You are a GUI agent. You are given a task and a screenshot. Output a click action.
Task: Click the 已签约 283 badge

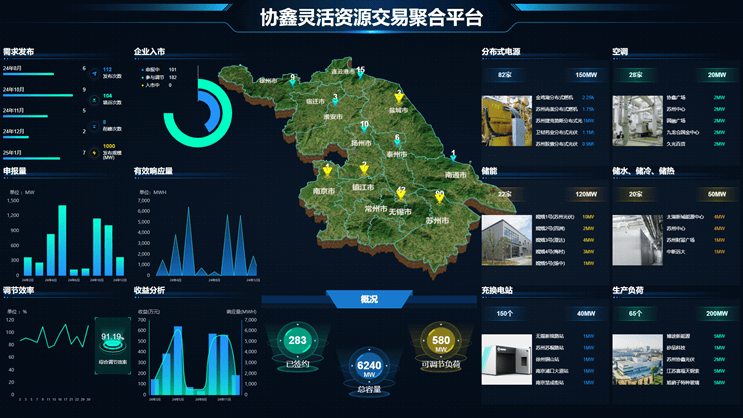tap(297, 342)
